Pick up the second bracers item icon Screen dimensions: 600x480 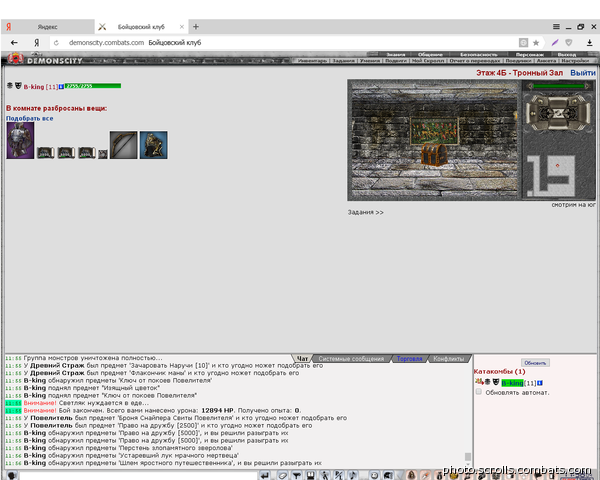(x=66, y=153)
